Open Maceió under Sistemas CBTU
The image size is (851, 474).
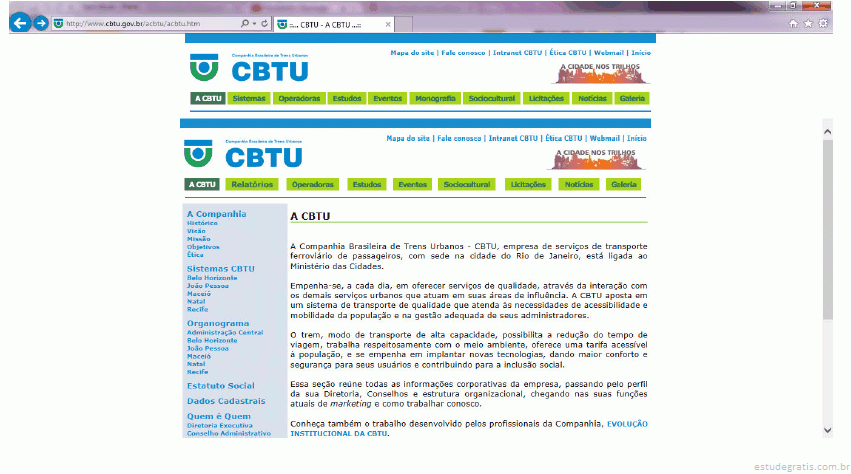coord(199,294)
